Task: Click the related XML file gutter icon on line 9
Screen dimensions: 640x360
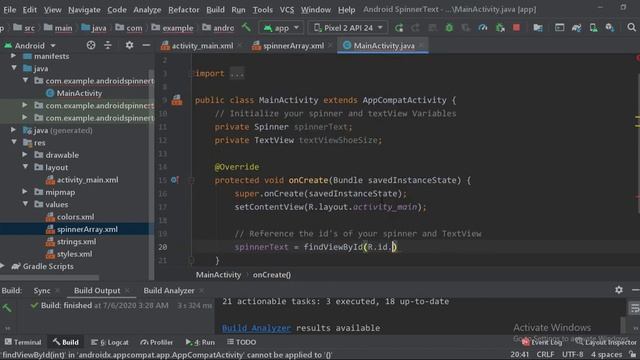Action: [x=177, y=100]
